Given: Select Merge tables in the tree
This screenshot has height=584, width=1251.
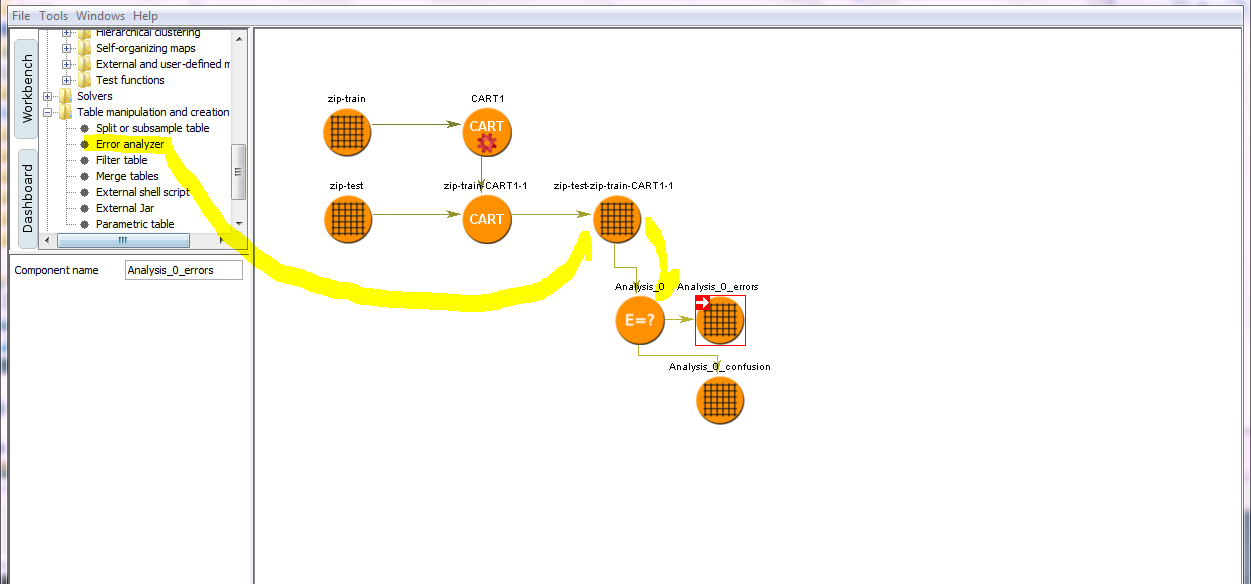Looking at the screenshot, I should coord(127,176).
